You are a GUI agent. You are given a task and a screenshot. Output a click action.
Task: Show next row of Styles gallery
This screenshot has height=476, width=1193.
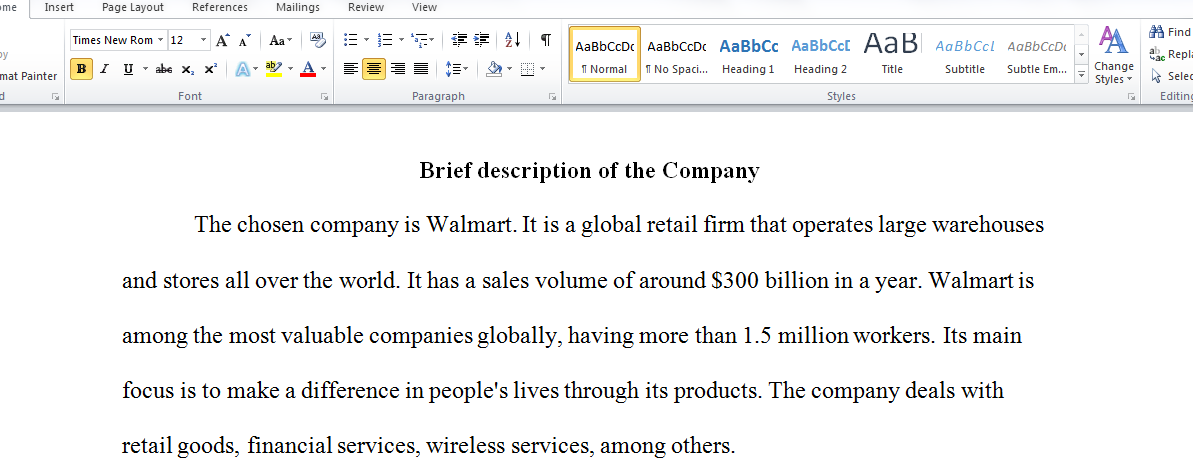1082,55
